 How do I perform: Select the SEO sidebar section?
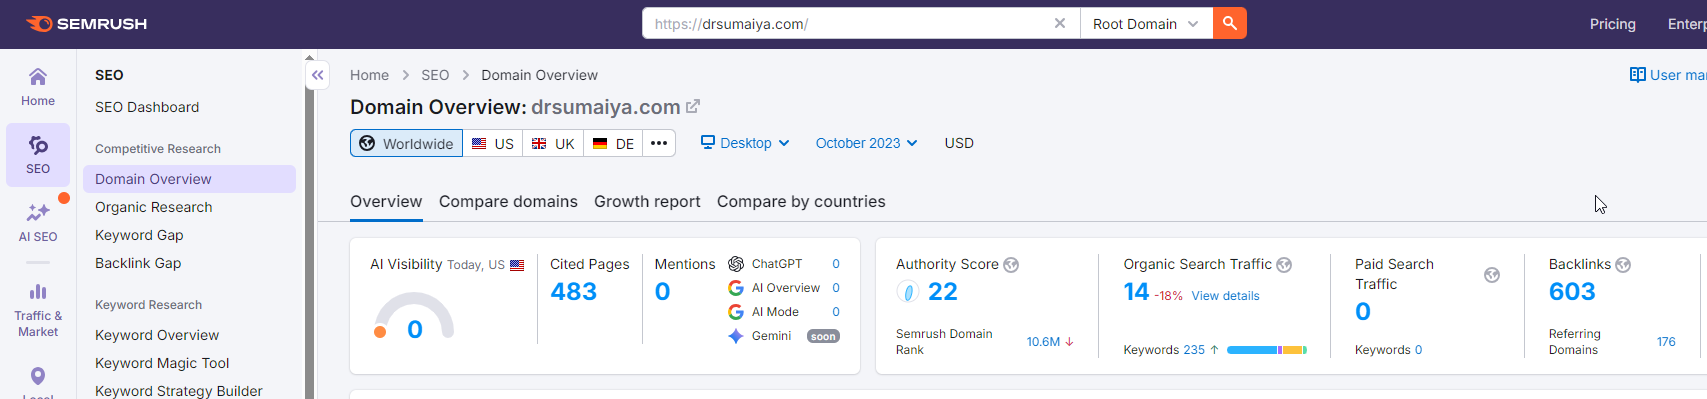tap(38, 155)
